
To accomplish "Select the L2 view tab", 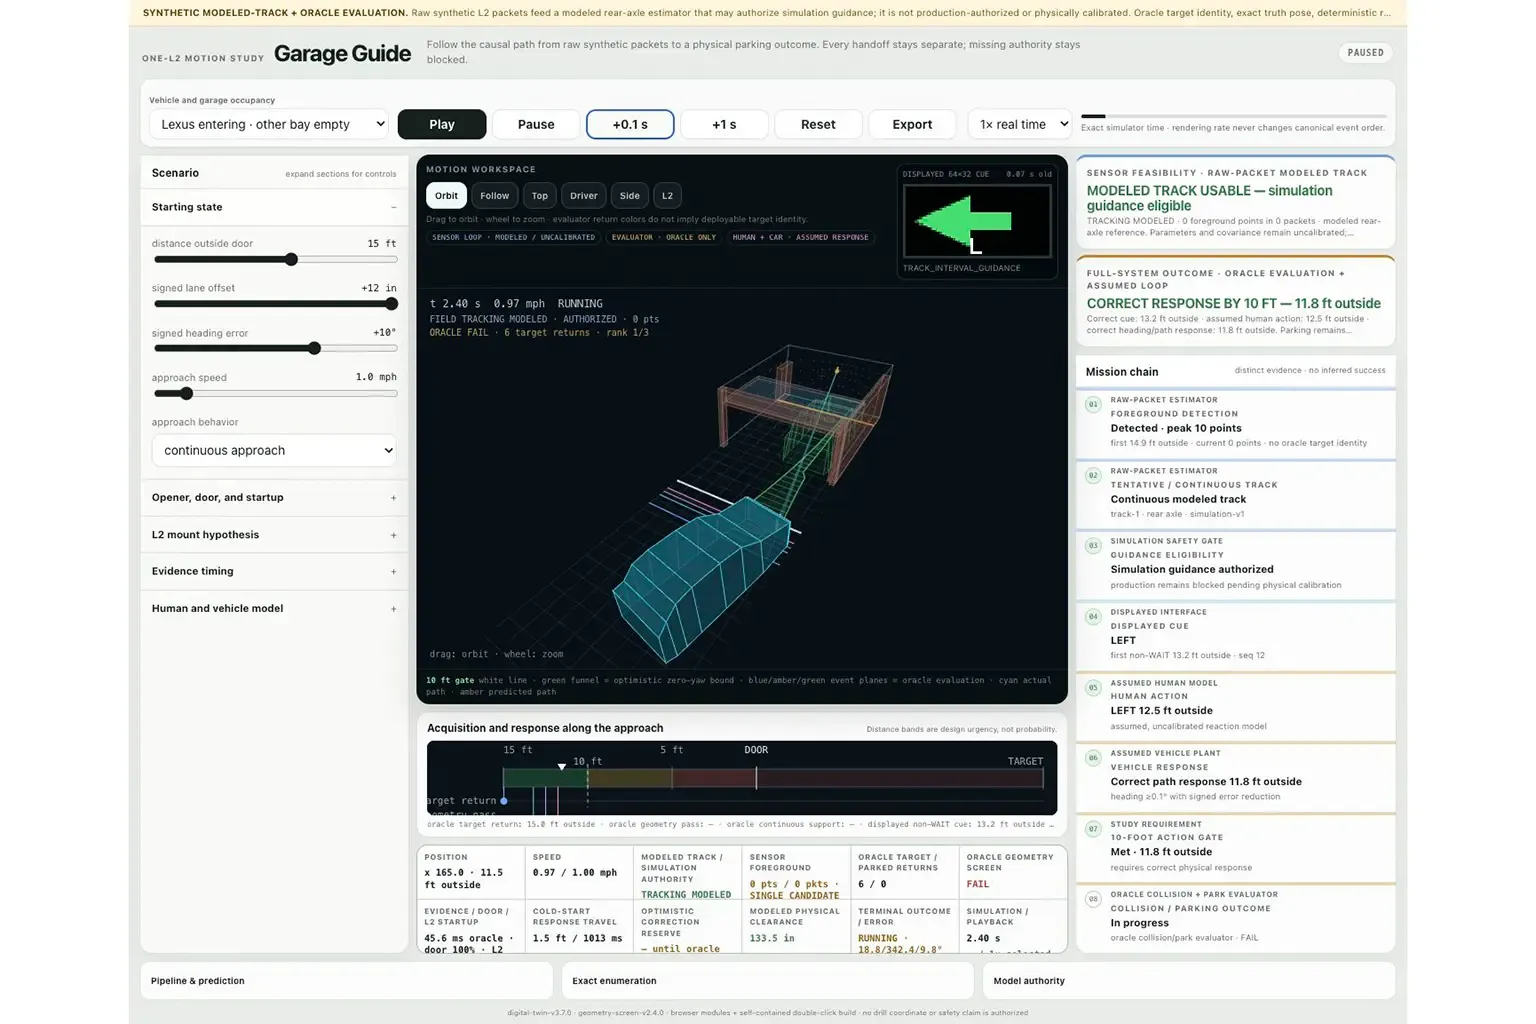I will coord(667,196).
